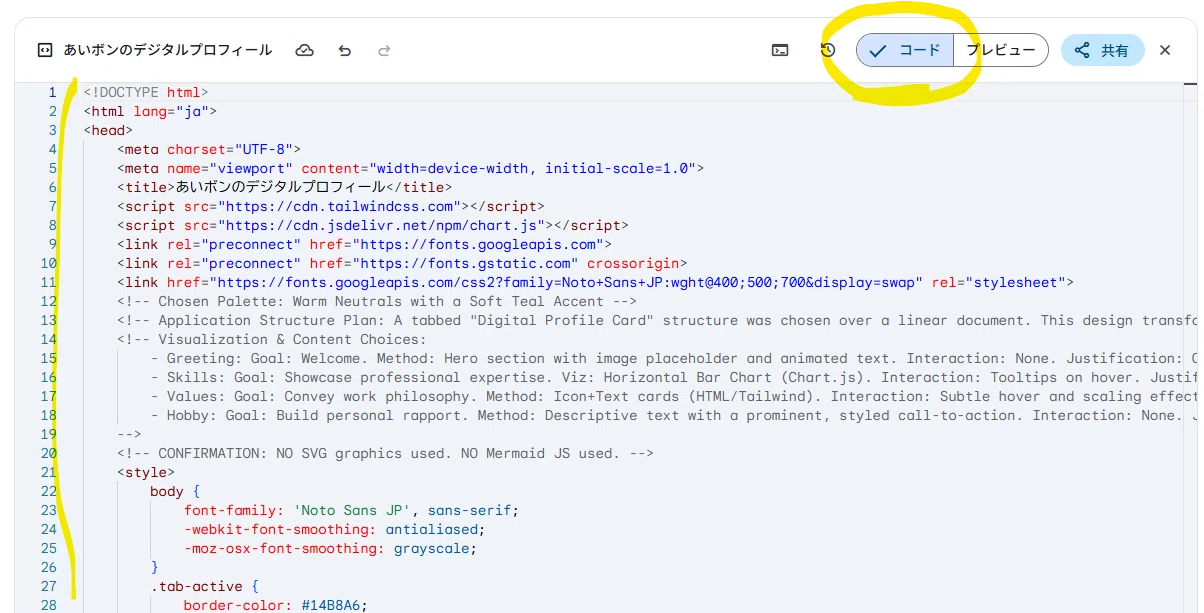
Task: Click line number 21 in the gutter
Action: click(x=49, y=472)
